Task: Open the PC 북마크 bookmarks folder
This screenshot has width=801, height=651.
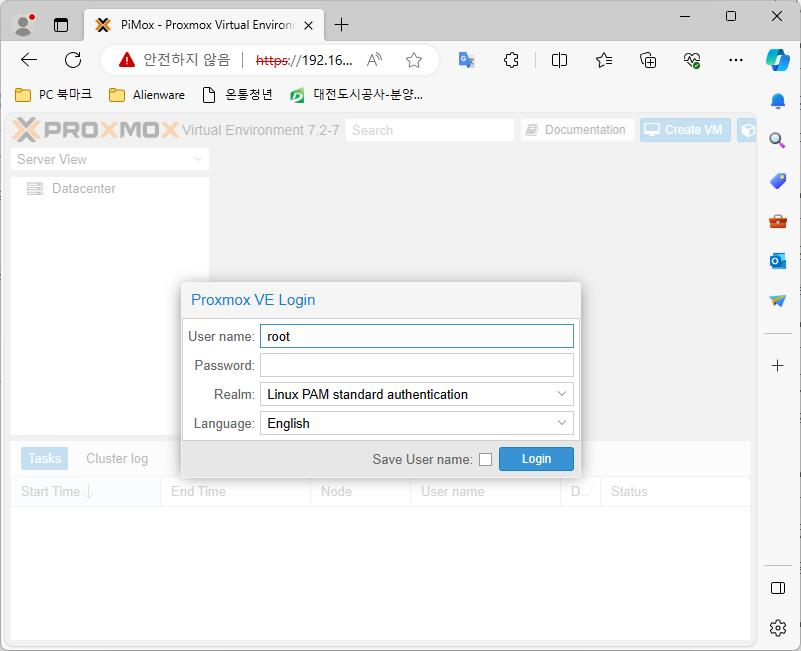Action: tap(53, 95)
